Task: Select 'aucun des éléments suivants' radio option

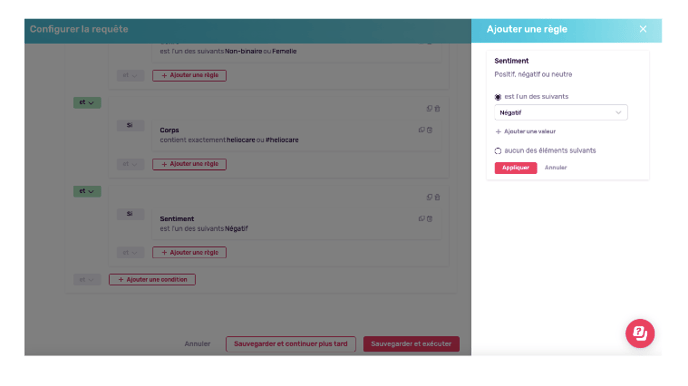Action: [x=498, y=151]
